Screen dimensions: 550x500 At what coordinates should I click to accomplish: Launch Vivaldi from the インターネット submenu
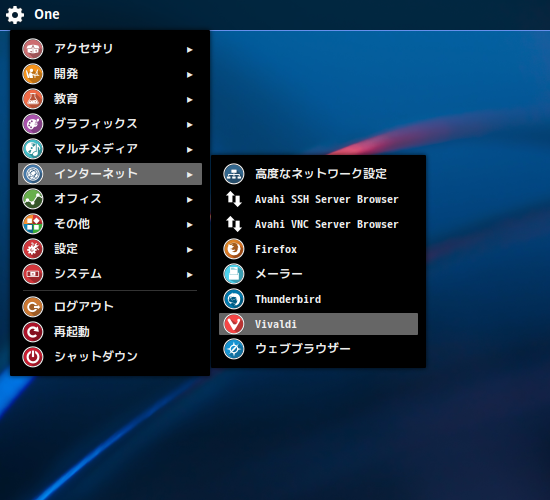tap(318, 324)
